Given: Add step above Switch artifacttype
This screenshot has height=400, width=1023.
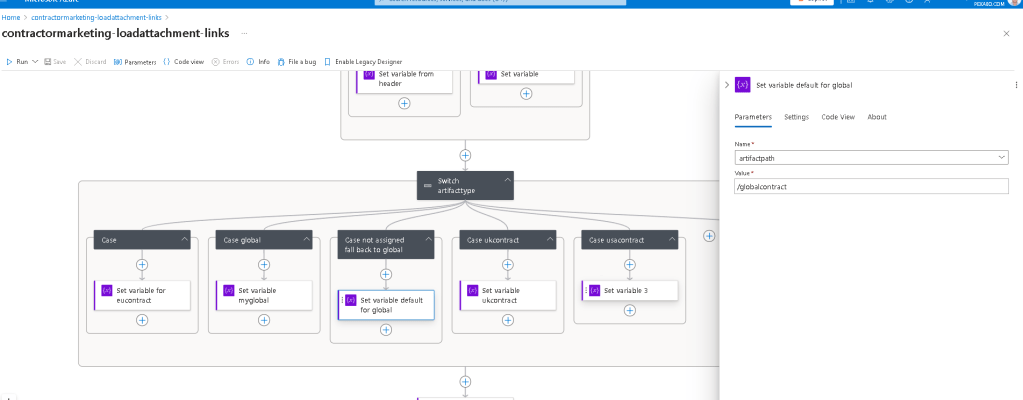Looking at the screenshot, I should (x=465, y=155).
